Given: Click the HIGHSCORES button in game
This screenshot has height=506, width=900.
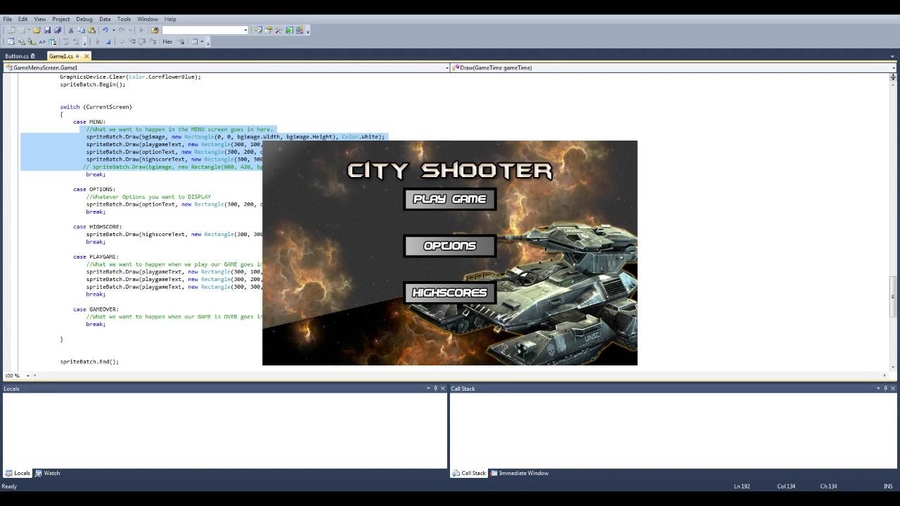Looking at the screenshot, I should [x=450, y=293].
